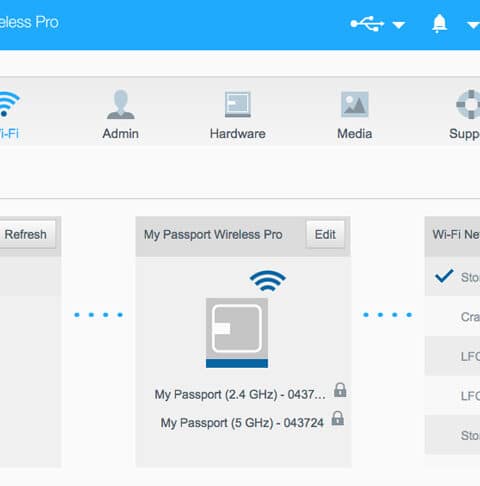480x486 pixels.
Task: Select 'My Passport (5 GHz) - 043724' text
Action: click(242, 423)
